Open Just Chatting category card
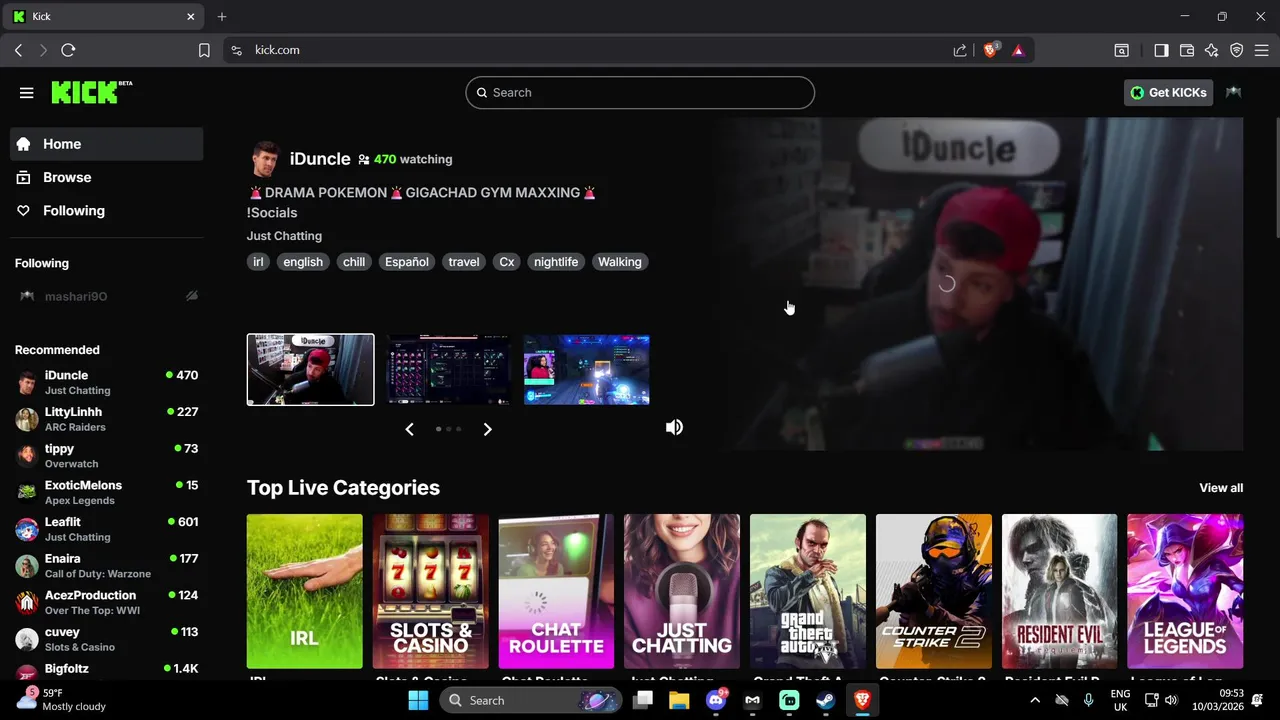Screen dimensions: 1280x720 (682, 591)
